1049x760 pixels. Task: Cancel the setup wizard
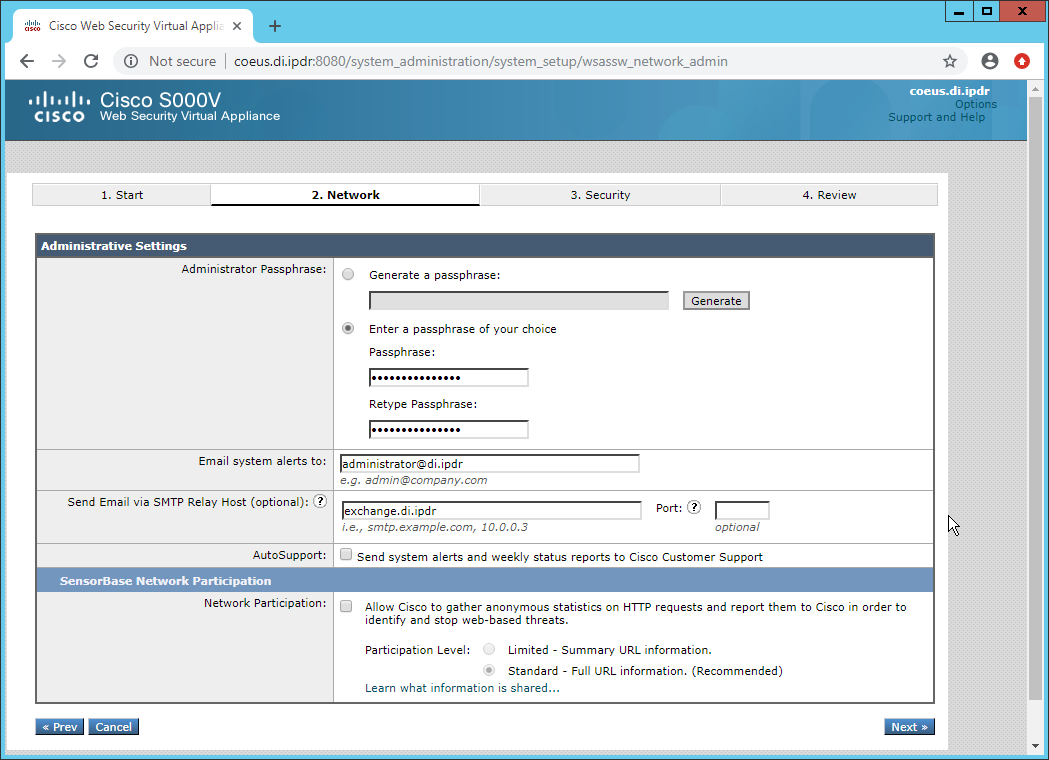coord(114,727)
